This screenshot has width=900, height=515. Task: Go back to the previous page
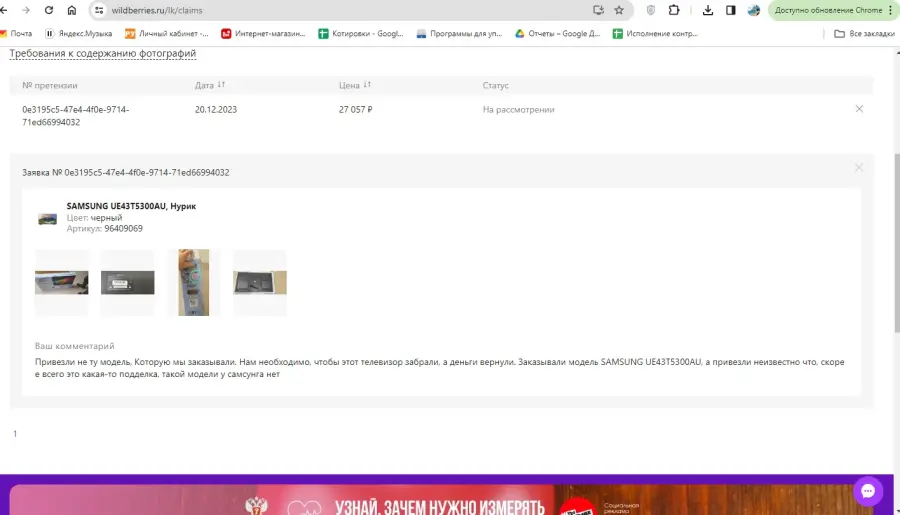coord(4,10)
